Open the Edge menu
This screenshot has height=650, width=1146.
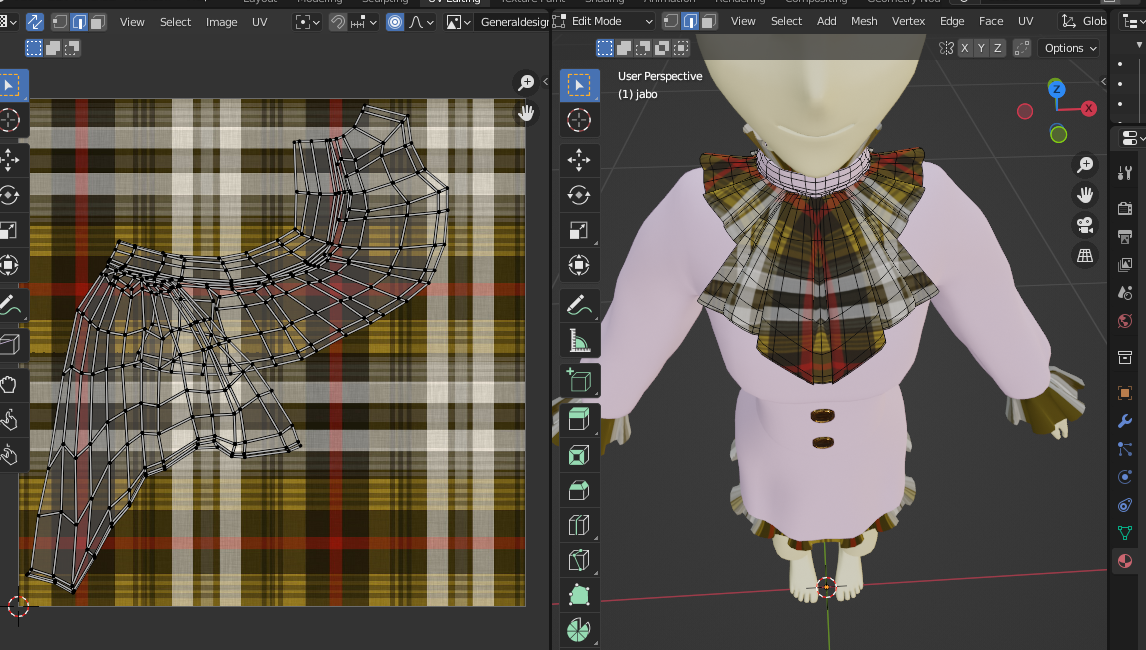point(952,21)
